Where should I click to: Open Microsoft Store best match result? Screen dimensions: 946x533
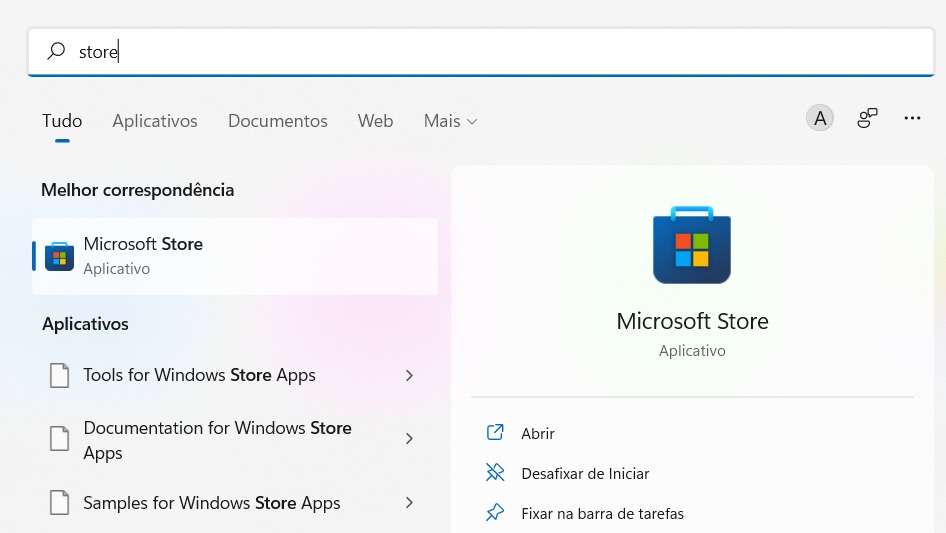(x=235, y=257)
